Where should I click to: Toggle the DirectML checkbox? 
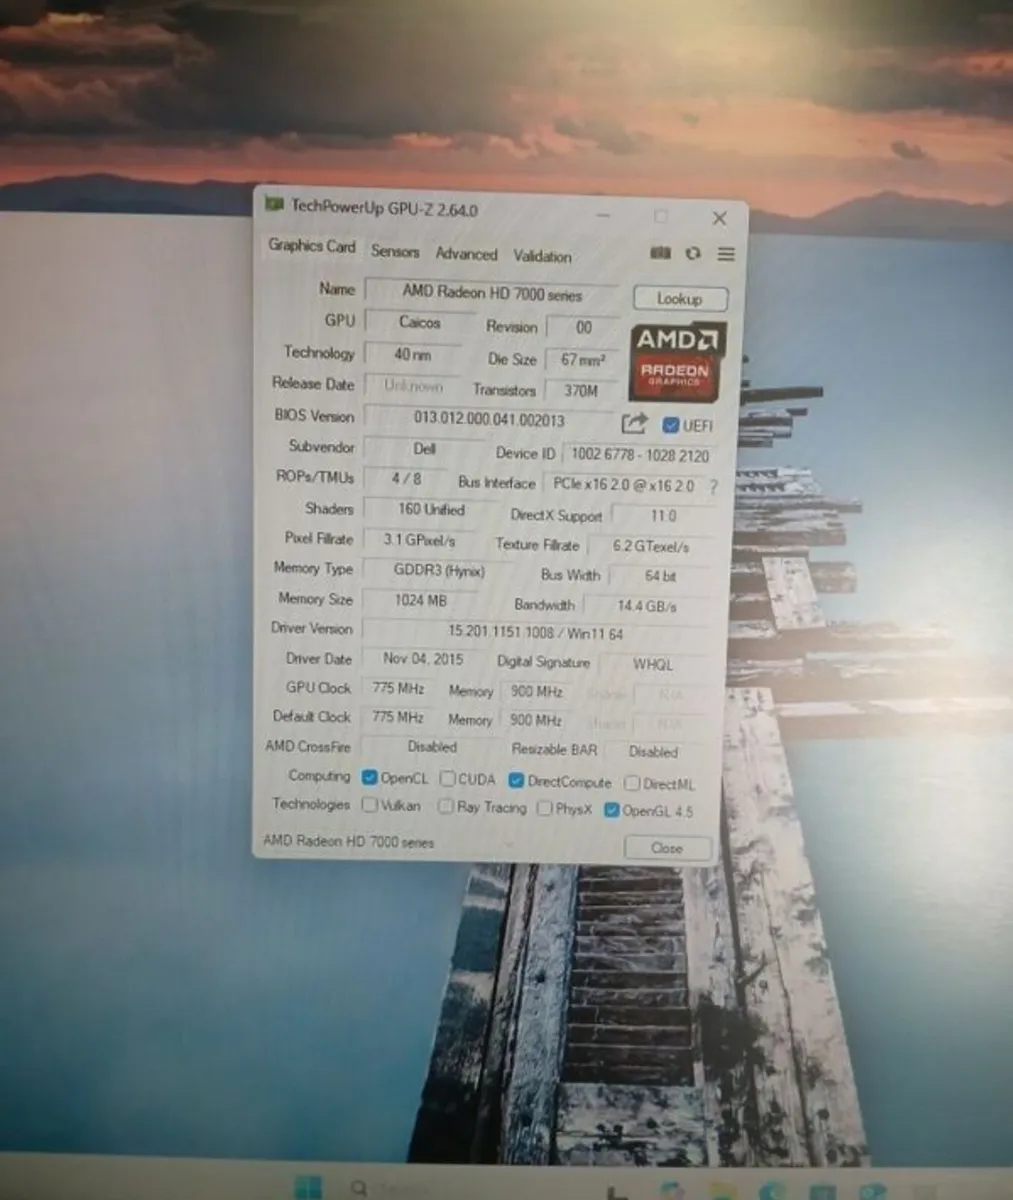tap(632, 784)
